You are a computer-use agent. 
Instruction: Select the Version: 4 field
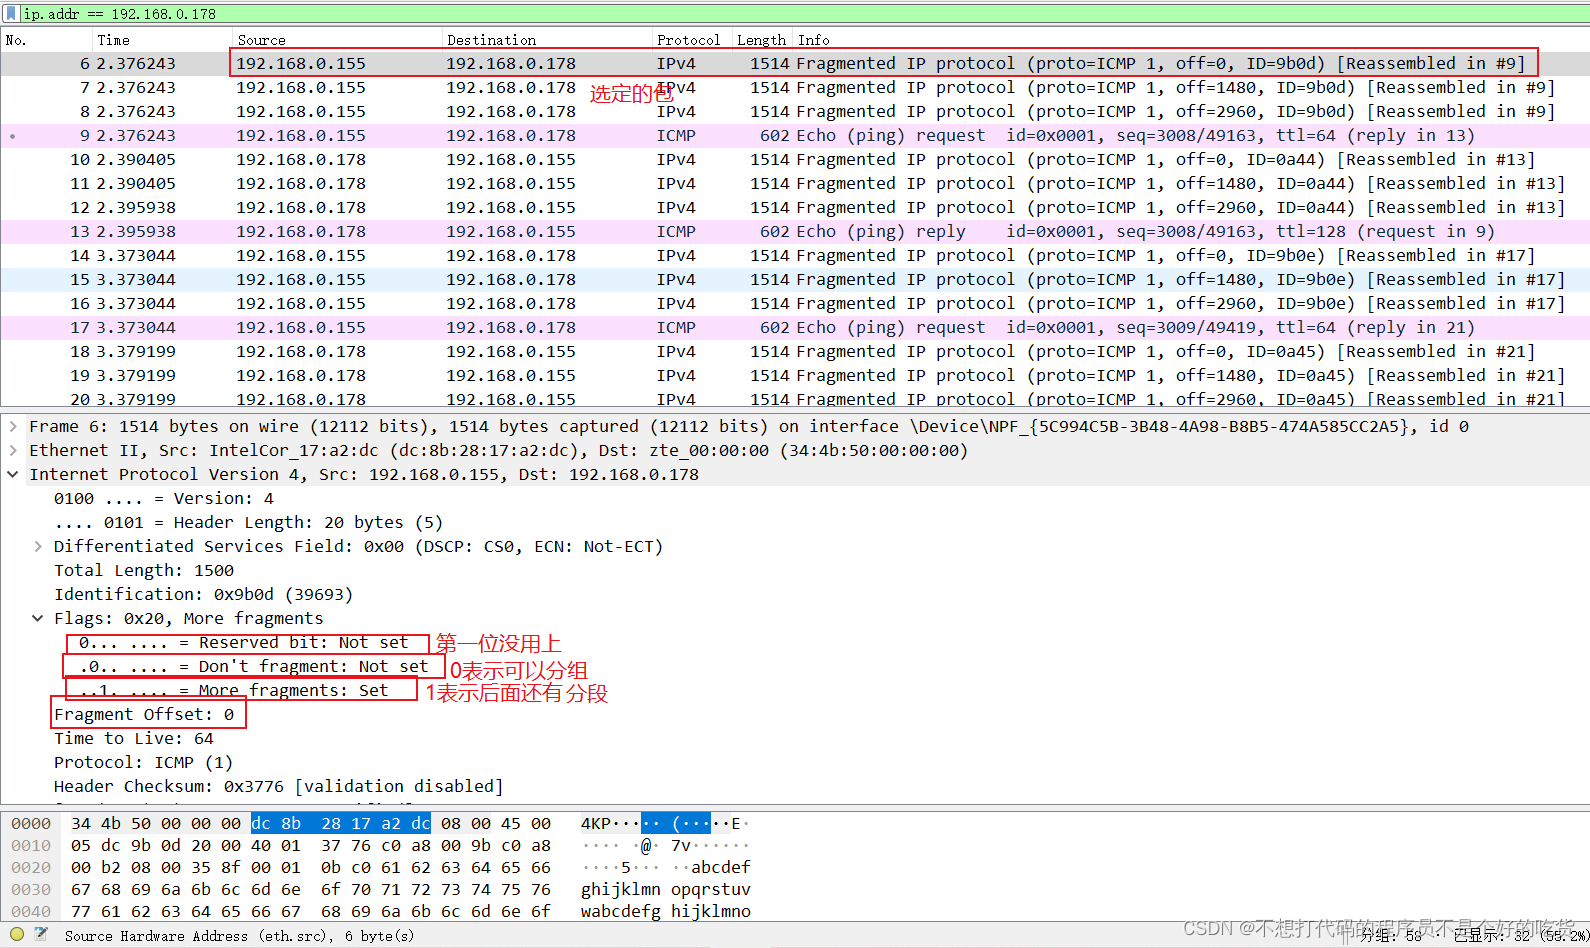click(x=164, y=498)
